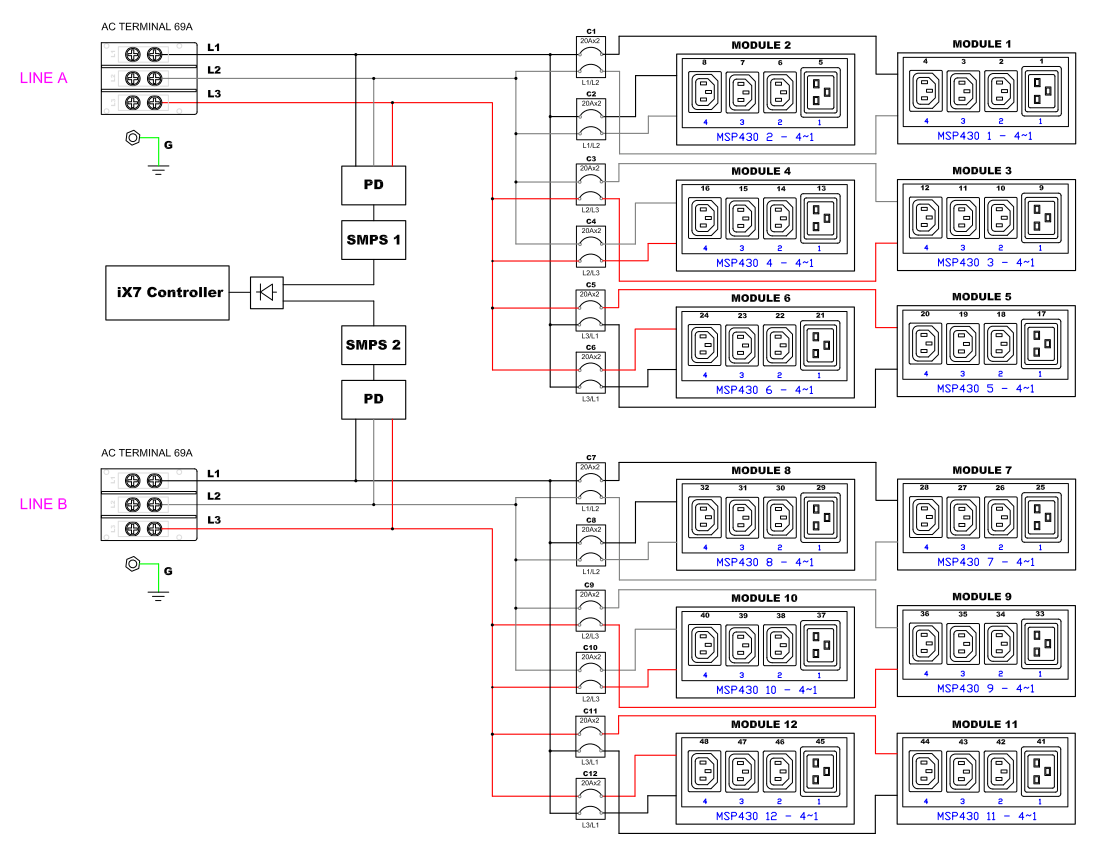
Task: Click the Line B ground stud nut
Action: coord(133,564)
